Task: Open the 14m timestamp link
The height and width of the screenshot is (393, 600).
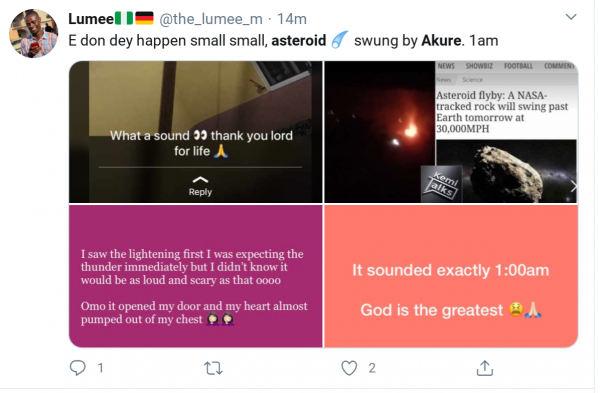Action: [x=292, y=19]
